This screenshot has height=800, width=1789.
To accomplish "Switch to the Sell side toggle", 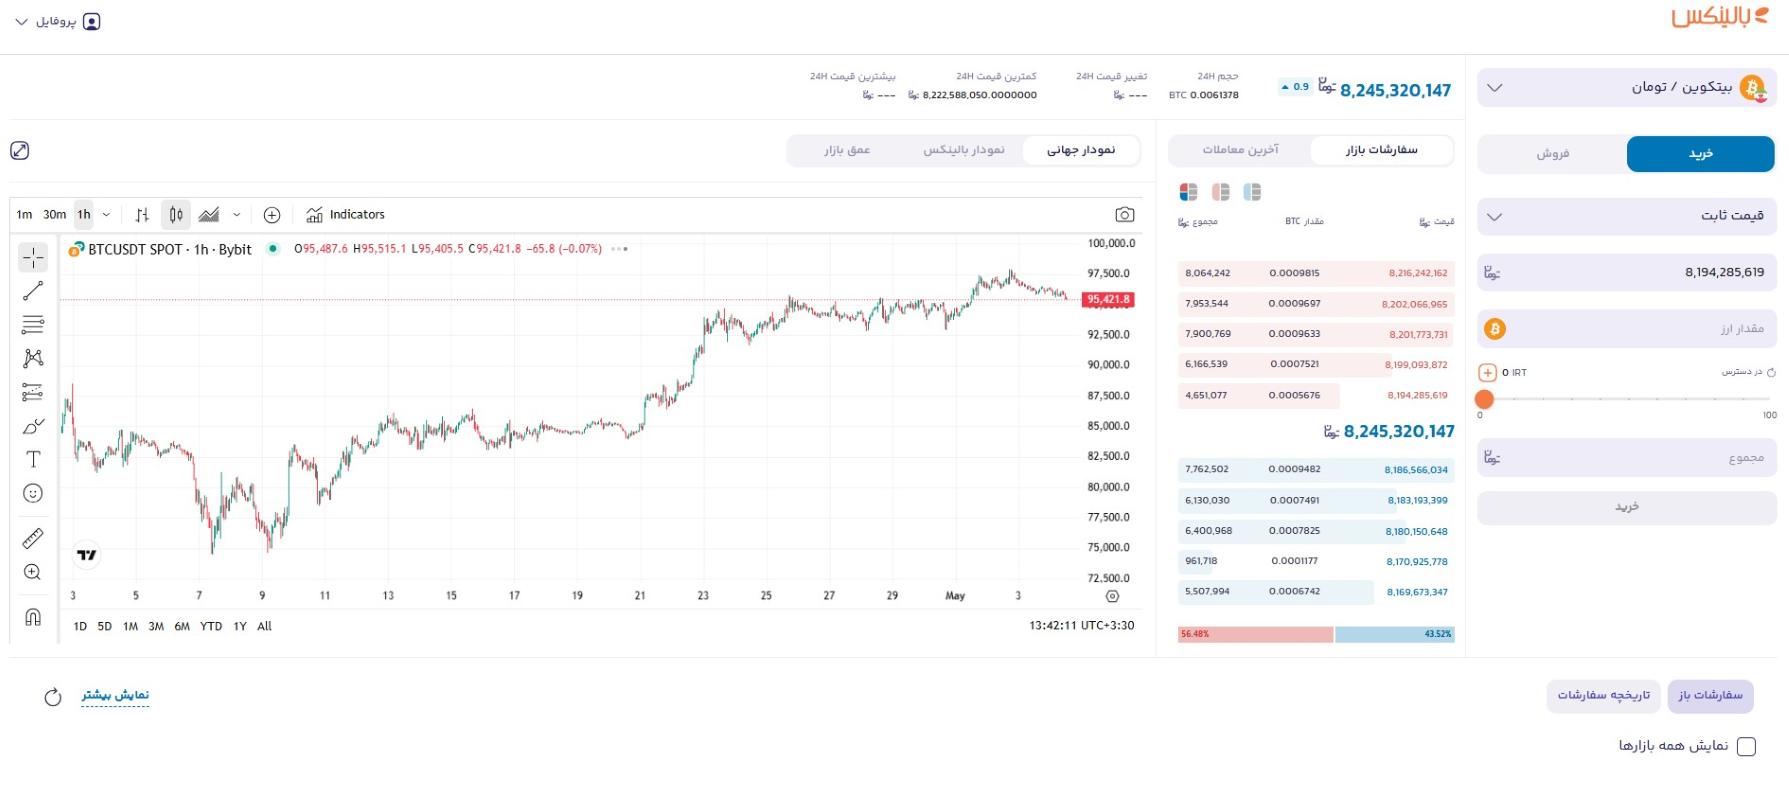I will [1553, 154].
